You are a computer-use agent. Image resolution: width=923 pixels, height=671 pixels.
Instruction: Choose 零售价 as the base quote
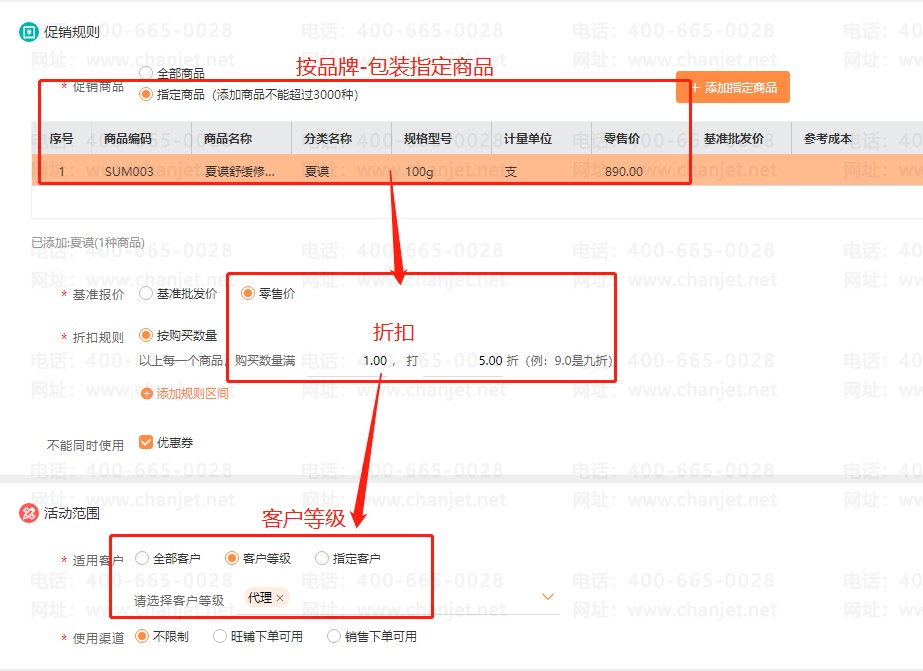point(248,293)
